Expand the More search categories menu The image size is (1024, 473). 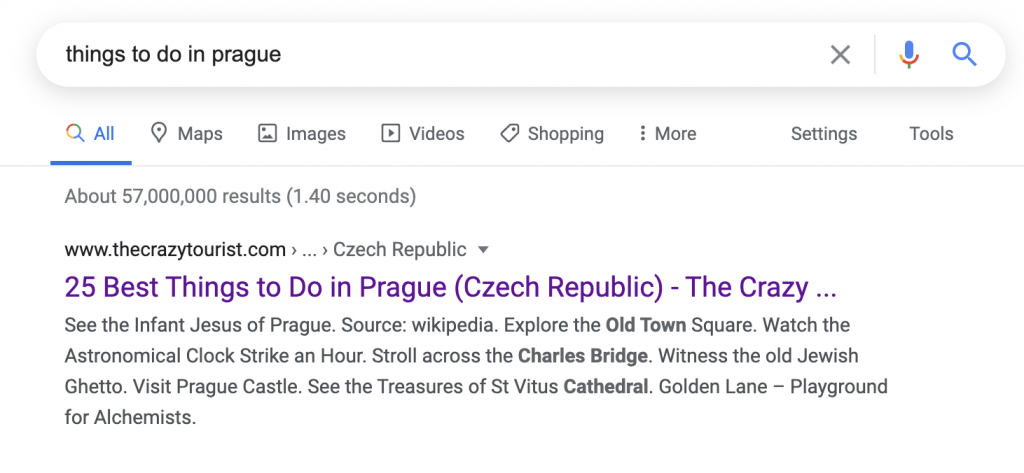667,133
